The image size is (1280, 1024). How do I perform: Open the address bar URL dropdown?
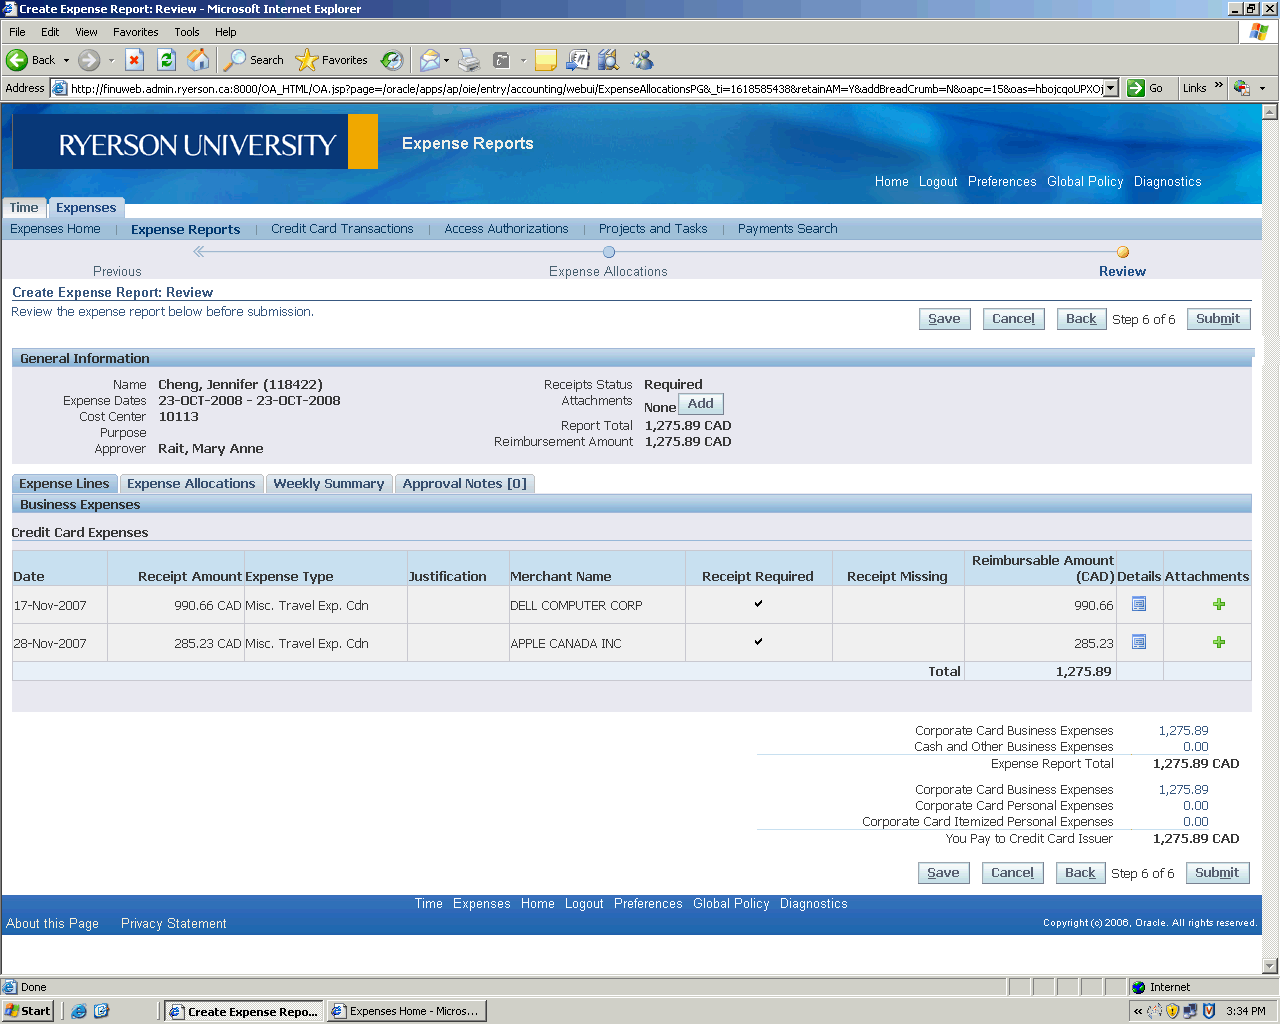pos(1110,88)
